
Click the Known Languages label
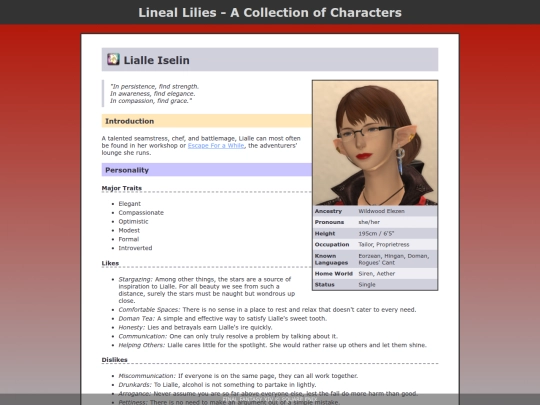331,259
